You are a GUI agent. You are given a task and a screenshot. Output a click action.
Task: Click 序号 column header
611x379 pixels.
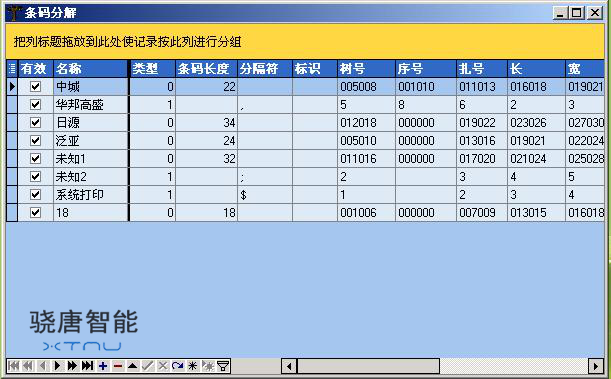tap(426, 69)
